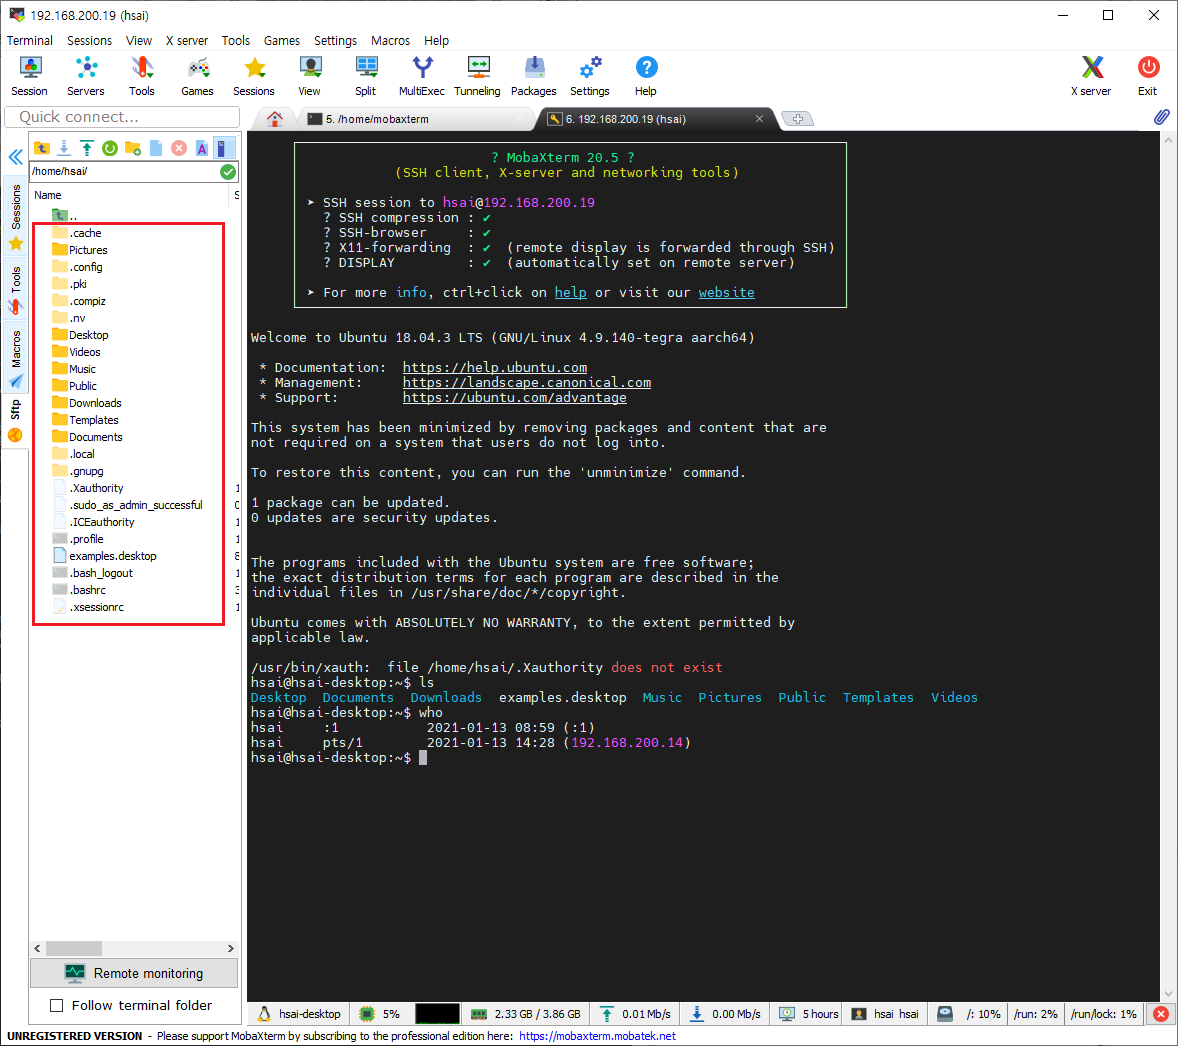Create new folder in SFTP browser
1178x1046 pixels.
coord(133,148)
